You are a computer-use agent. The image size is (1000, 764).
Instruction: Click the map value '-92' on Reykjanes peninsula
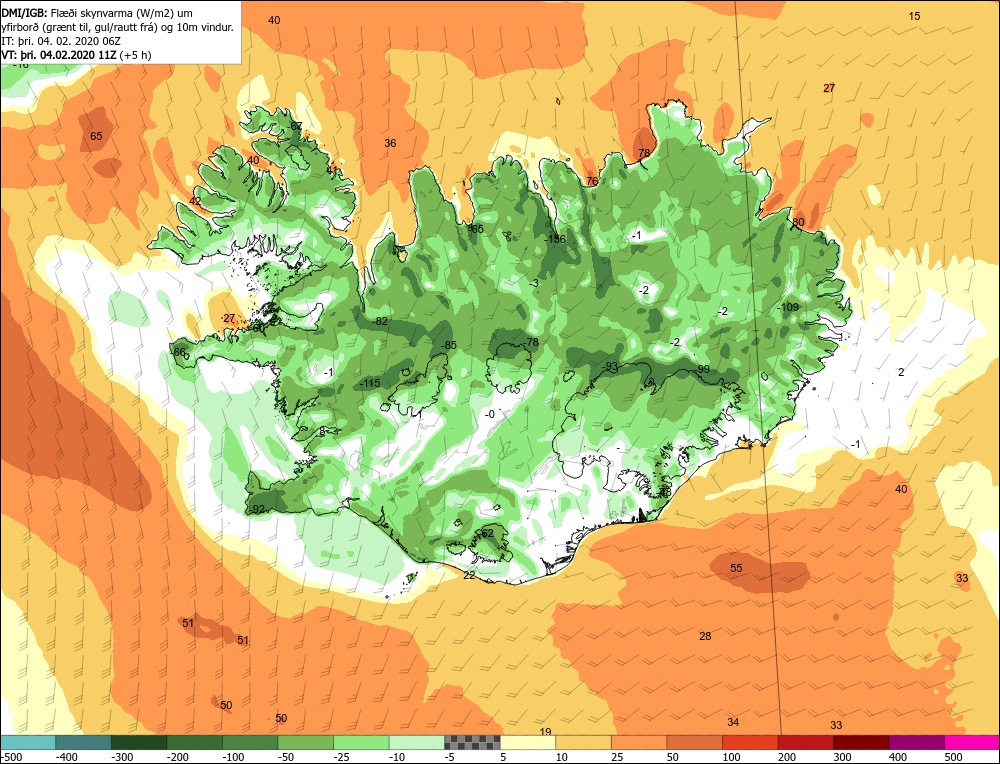(x=257, y=510)
